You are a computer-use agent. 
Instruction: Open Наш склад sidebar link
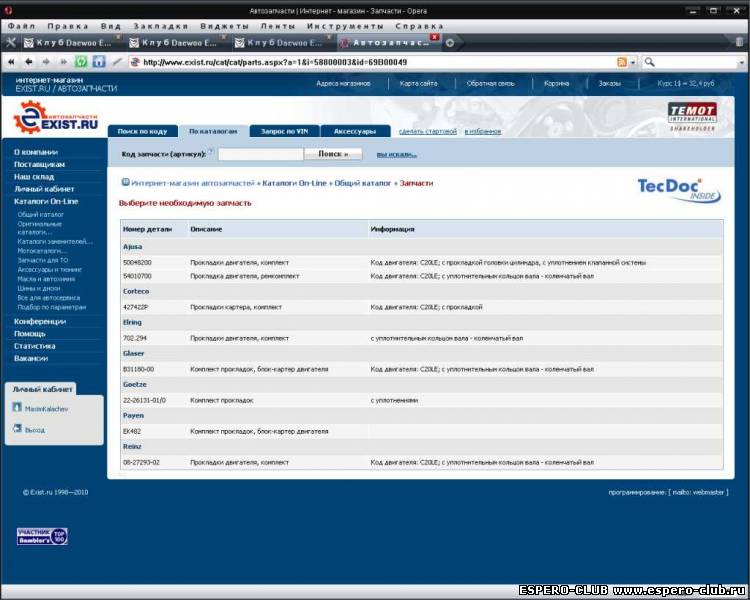coord(34,177)
